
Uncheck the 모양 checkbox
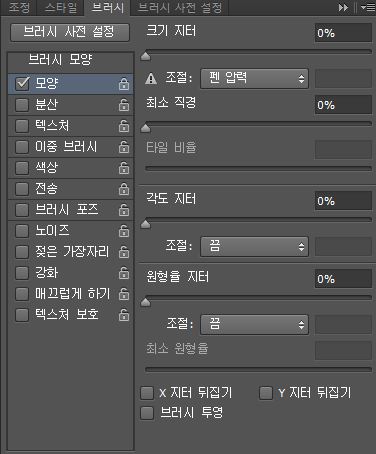[x=22, y=84]
